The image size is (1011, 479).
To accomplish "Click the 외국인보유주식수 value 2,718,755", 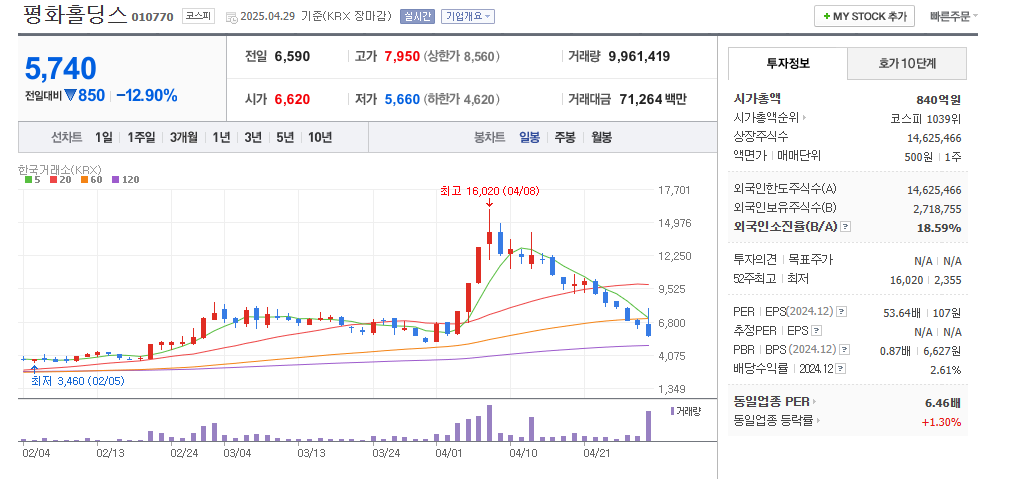I will click(937, 209).
